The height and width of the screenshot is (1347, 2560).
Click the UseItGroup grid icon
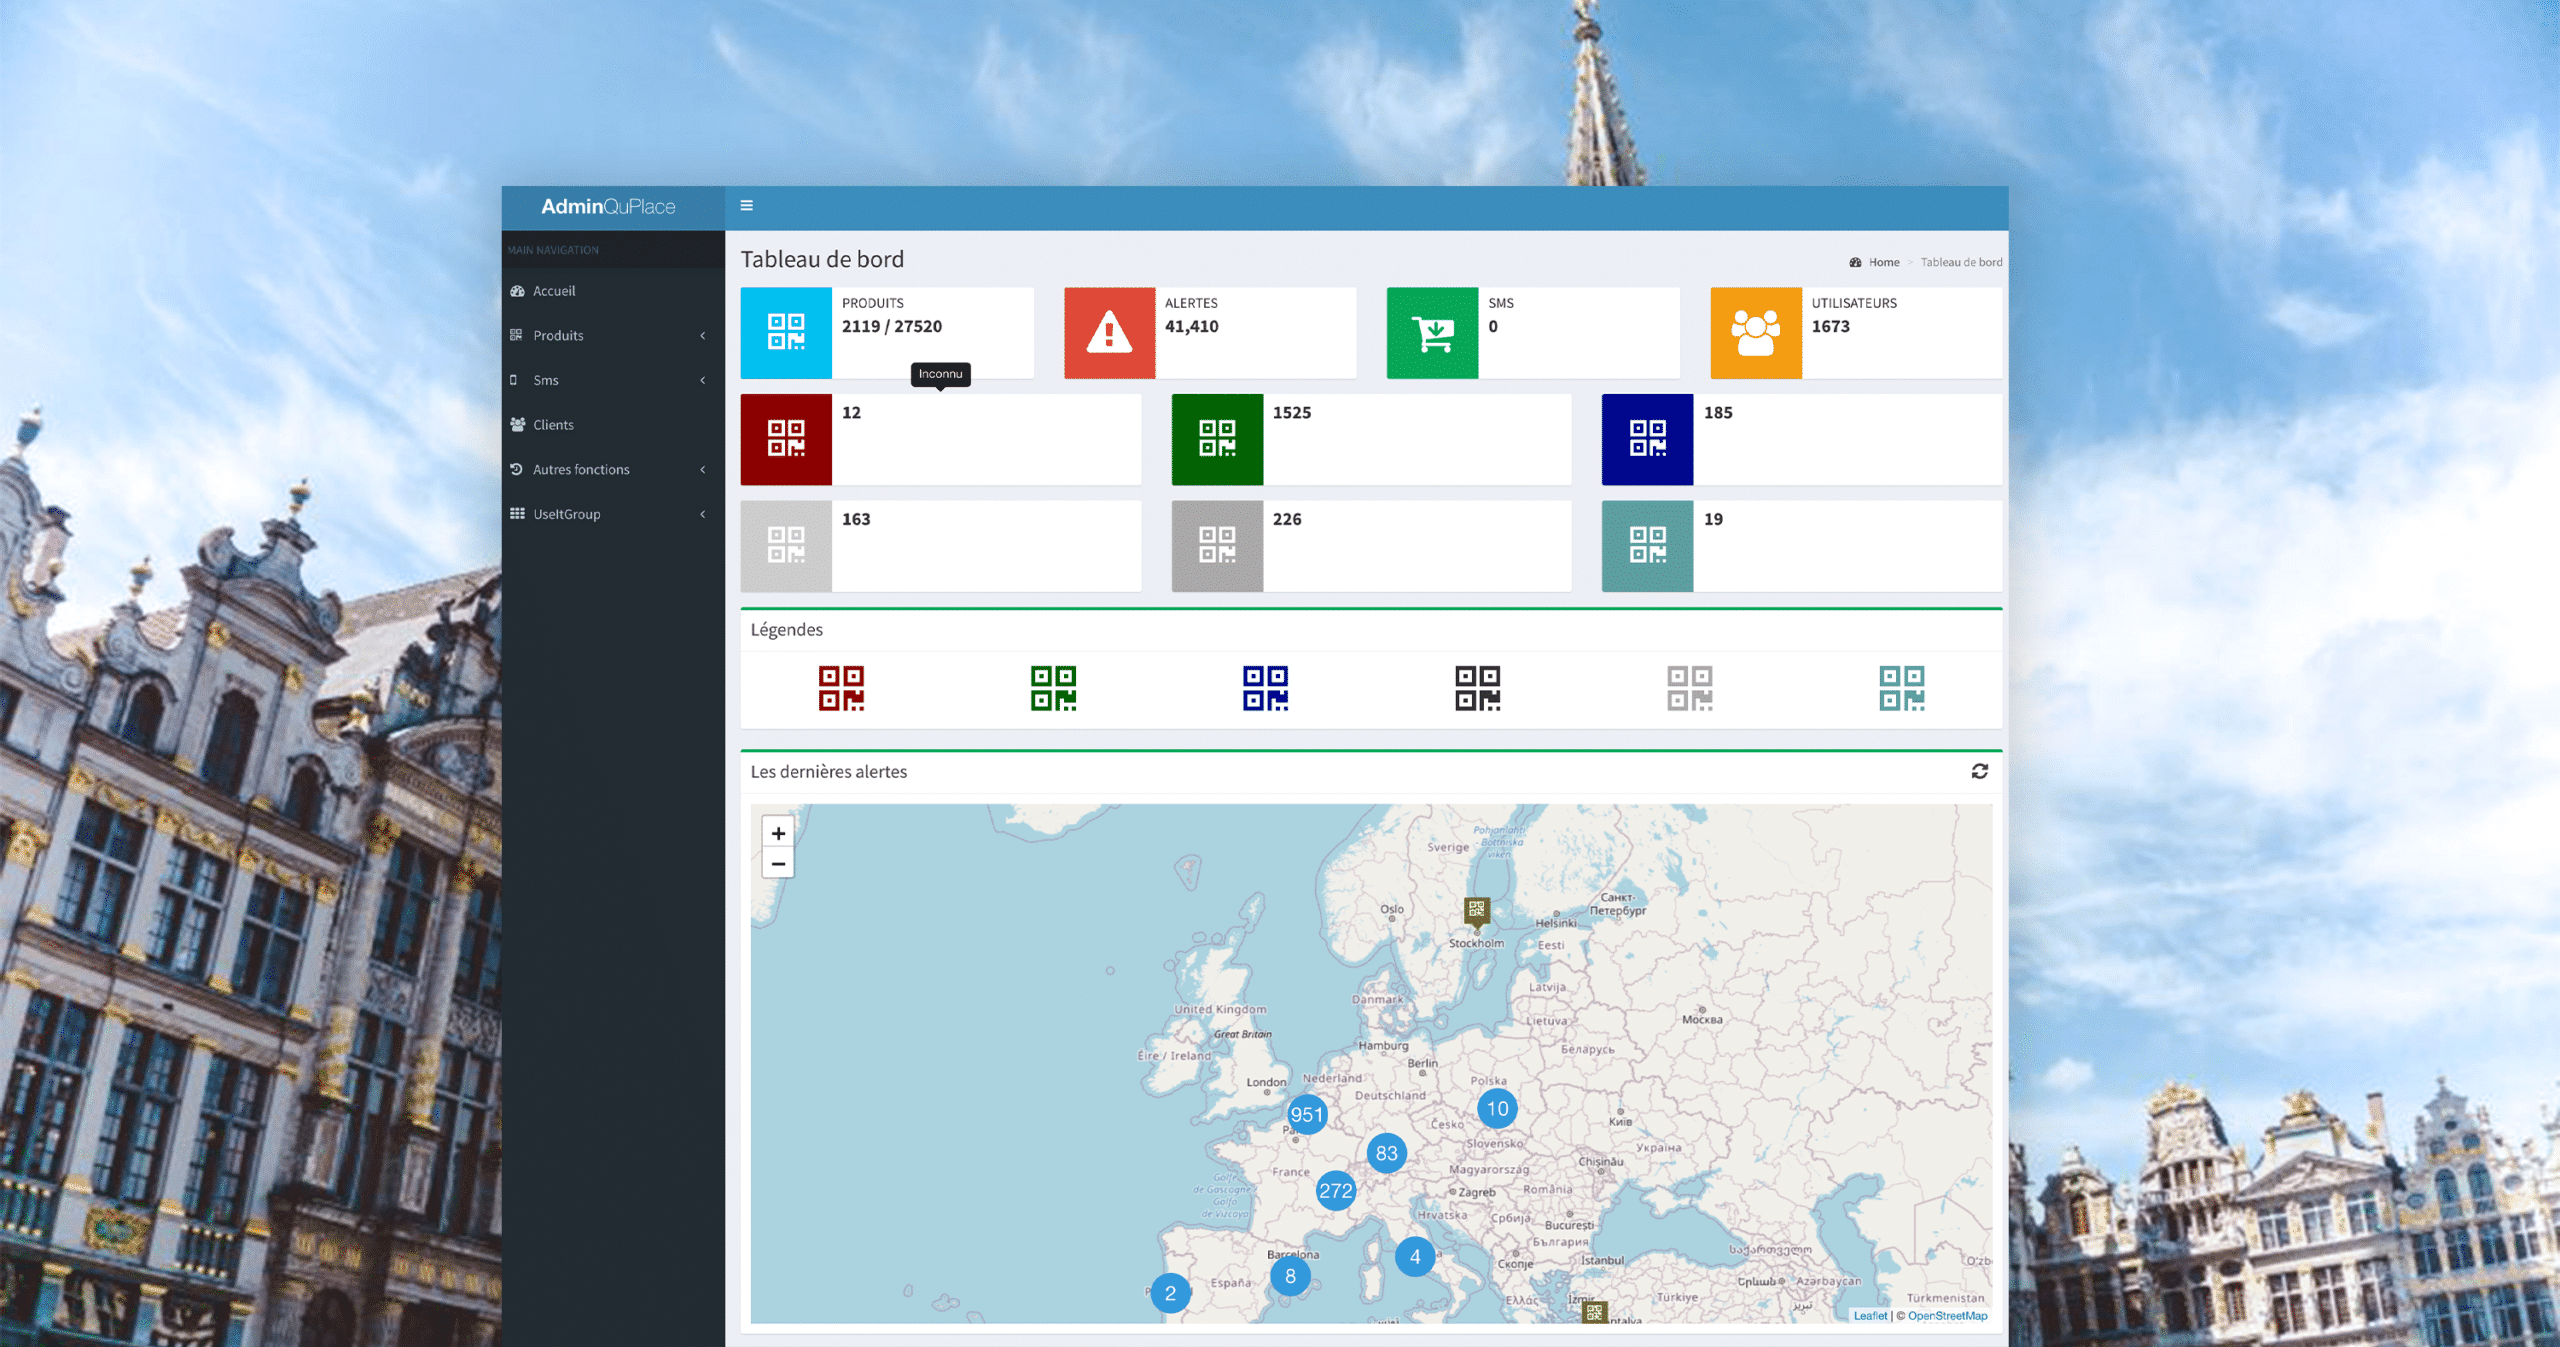[517, 514]
